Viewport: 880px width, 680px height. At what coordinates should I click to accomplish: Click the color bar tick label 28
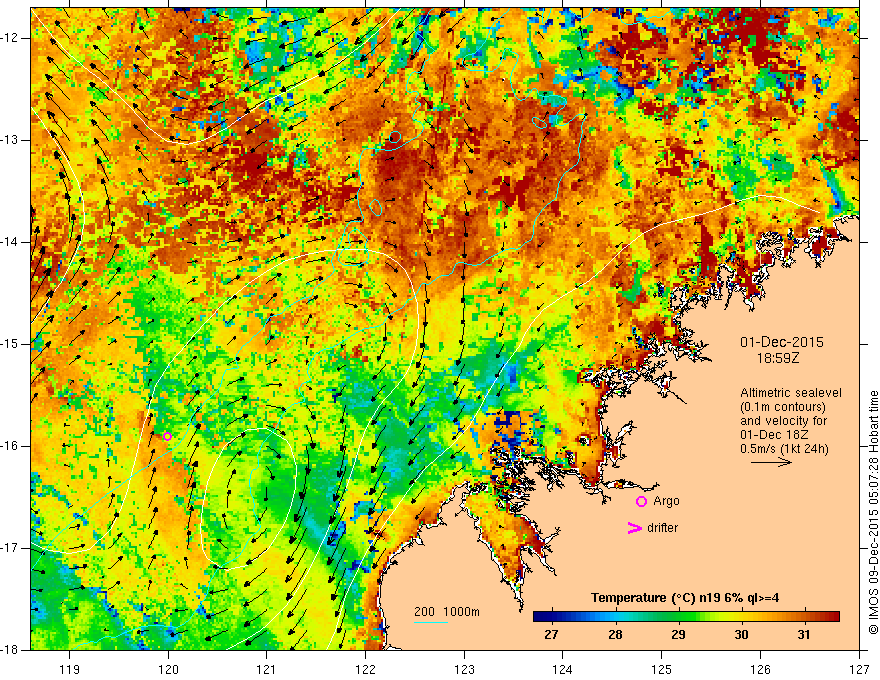point(615,635)
